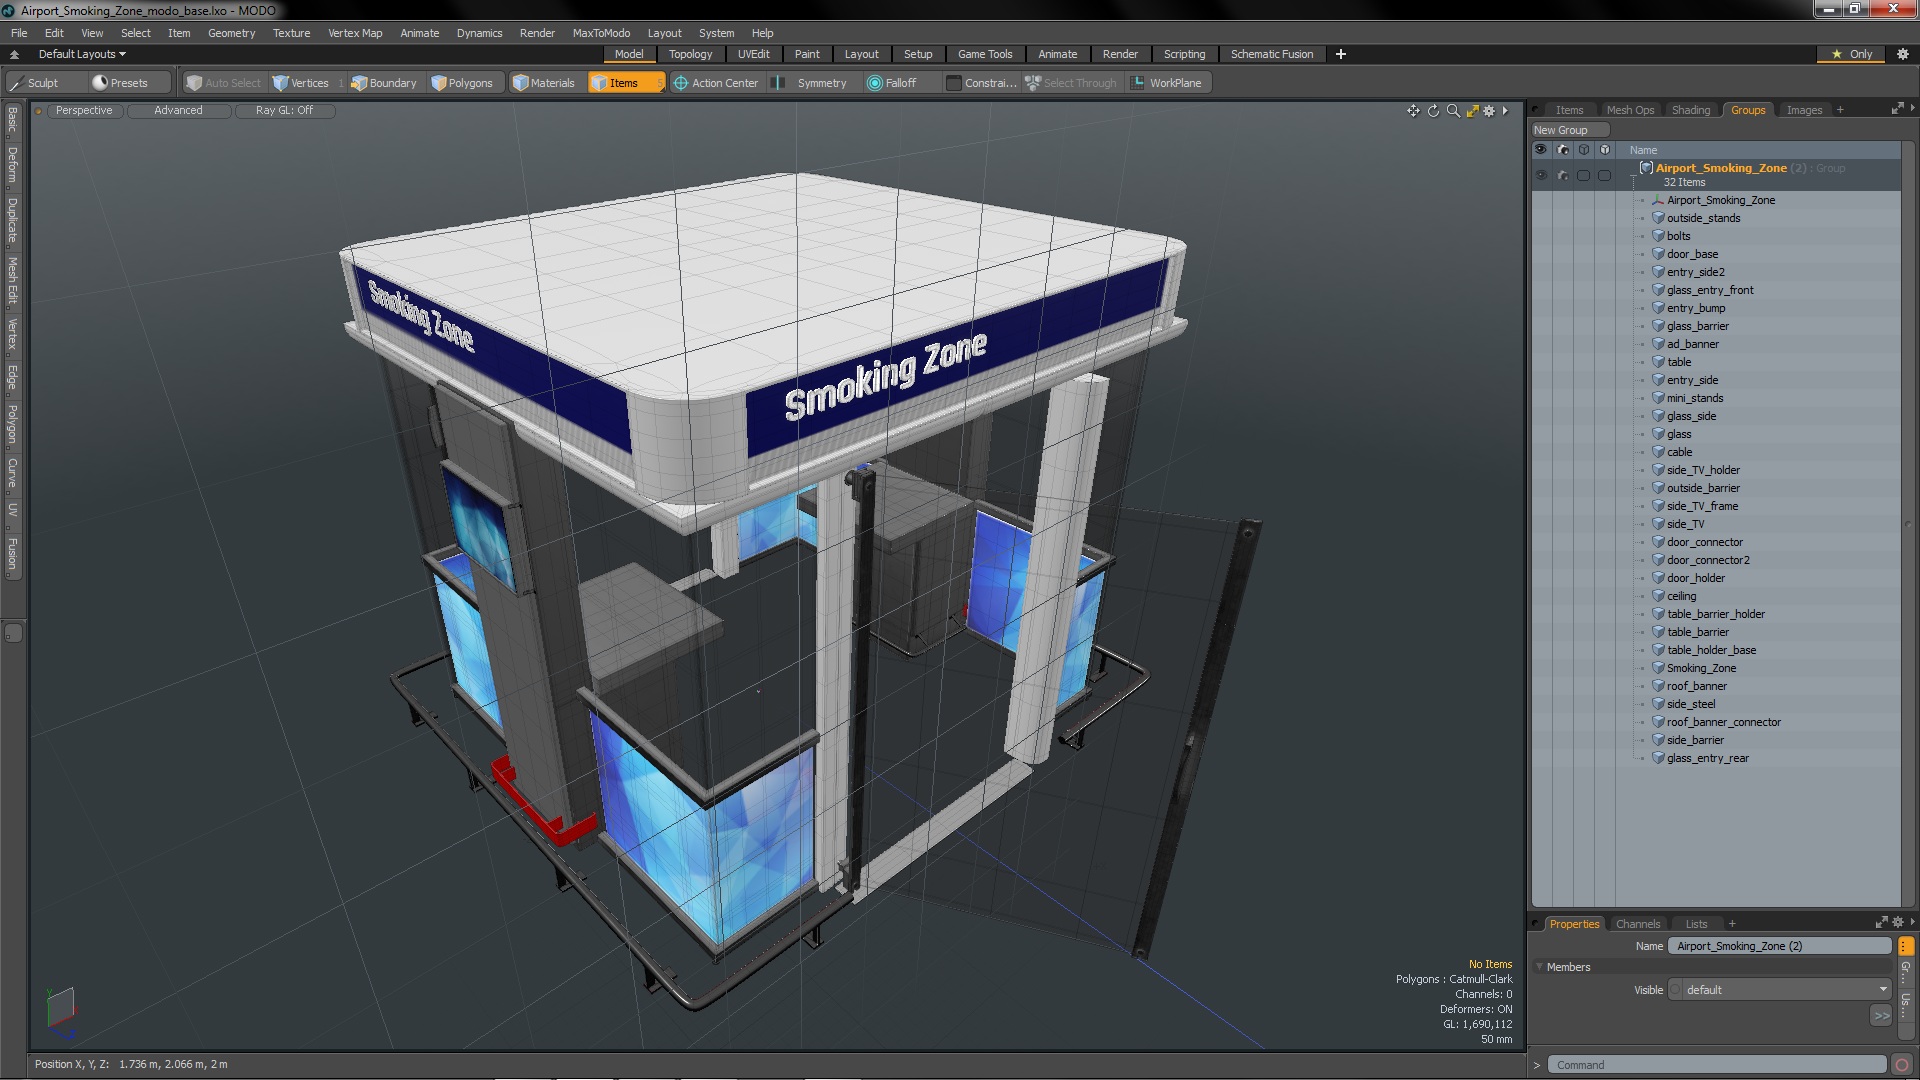Open the Advanced shading style dropdown
Viewport: 1920px width, 1080px height.
point(178,110)
